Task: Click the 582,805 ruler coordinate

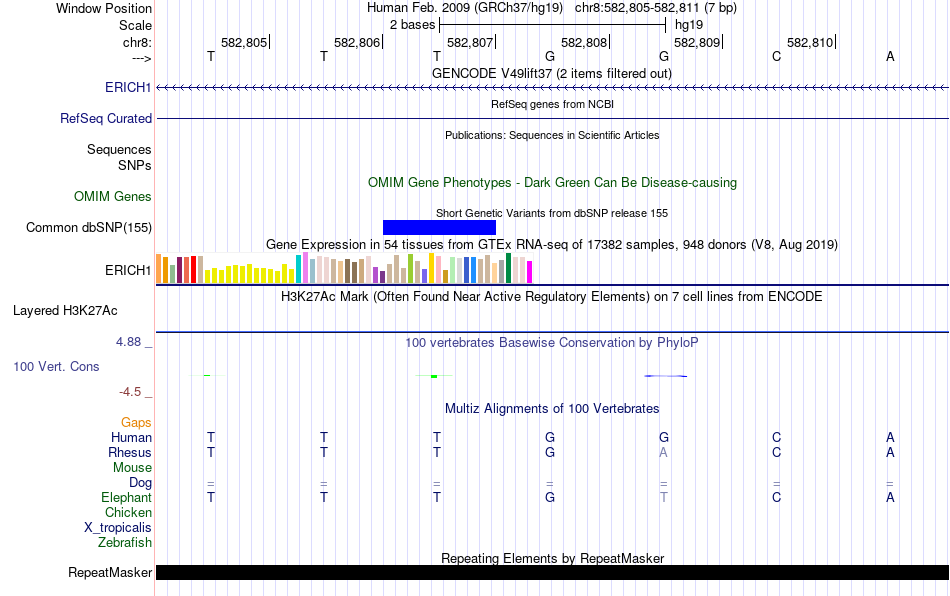Action: point(244,42)
